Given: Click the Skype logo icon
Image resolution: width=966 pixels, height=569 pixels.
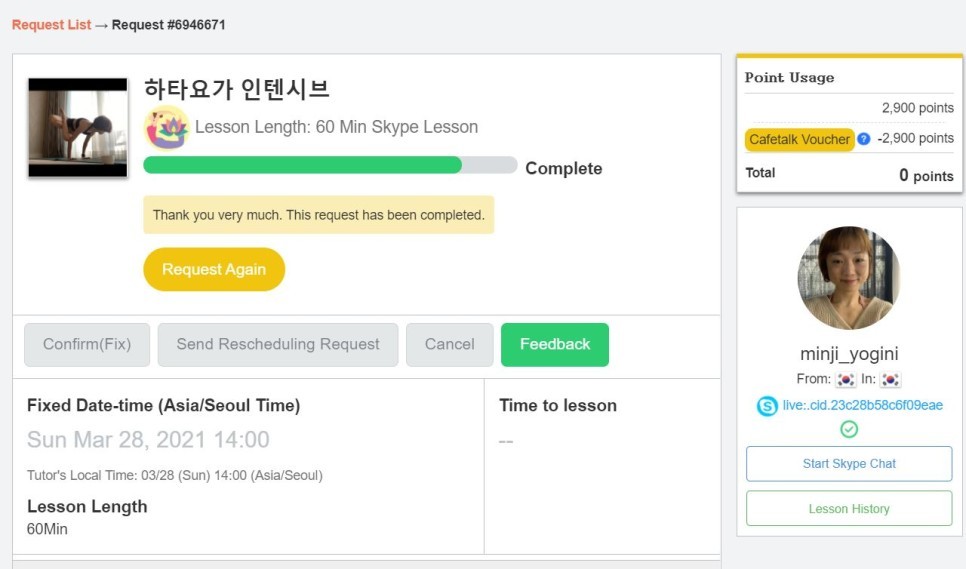Looking at the screenshot, I should (767, 406).
